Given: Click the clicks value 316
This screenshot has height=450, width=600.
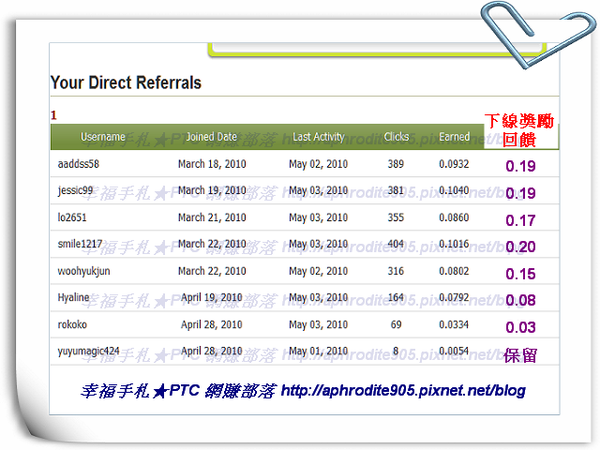Looking at the screenshot, I should click(396, 271).
